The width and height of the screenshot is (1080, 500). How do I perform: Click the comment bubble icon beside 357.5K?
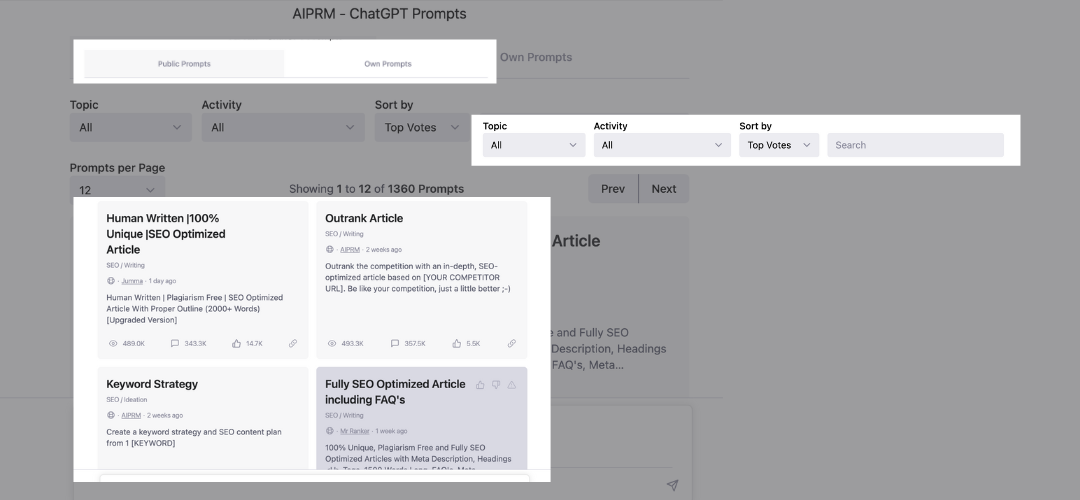point(395,343)
